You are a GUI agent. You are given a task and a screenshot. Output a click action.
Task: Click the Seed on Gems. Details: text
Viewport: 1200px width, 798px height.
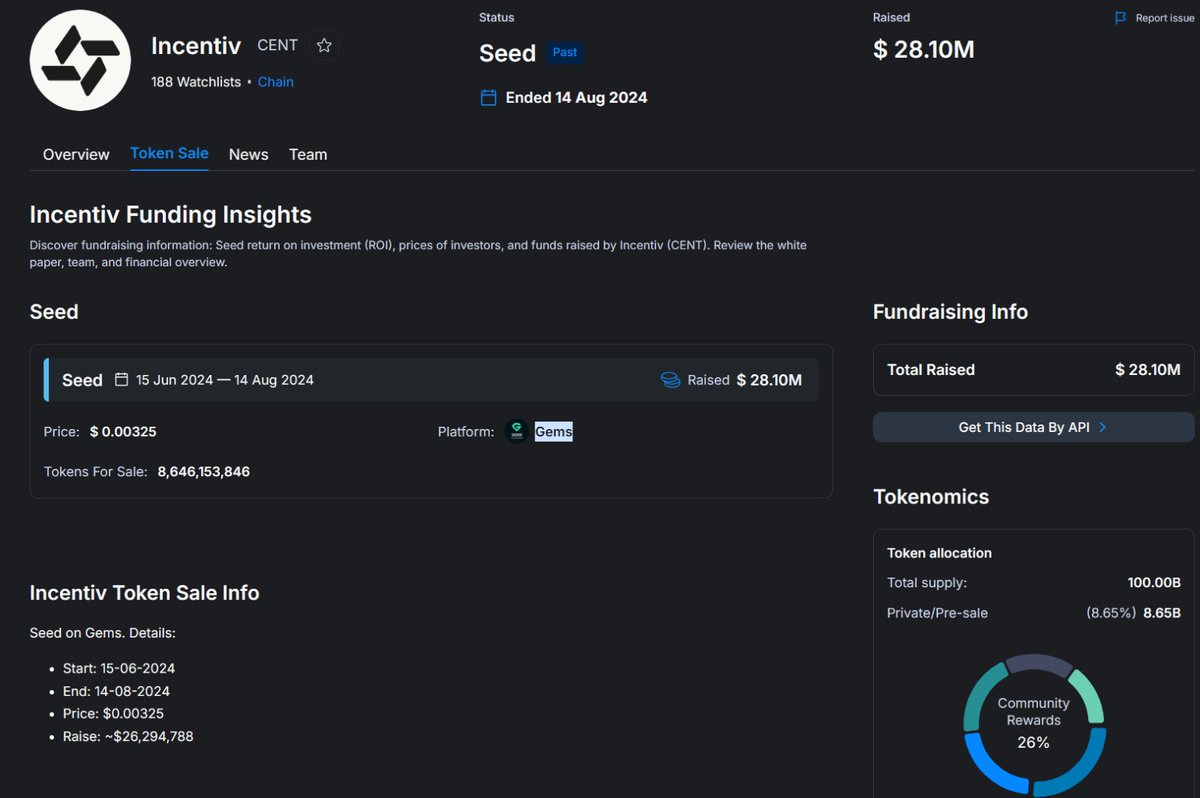point(103,633)
